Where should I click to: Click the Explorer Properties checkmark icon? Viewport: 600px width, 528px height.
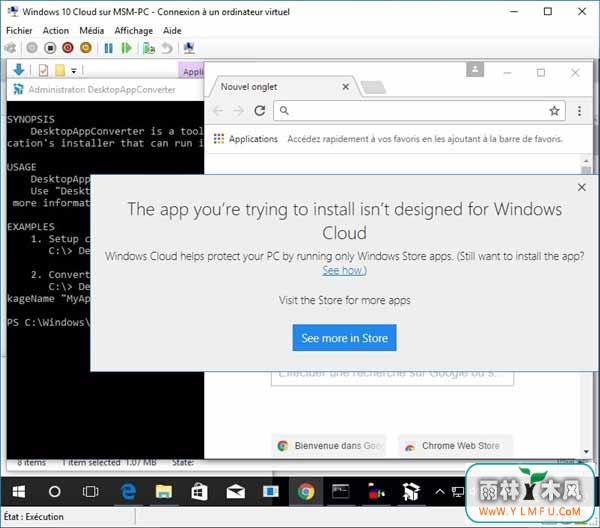tap(43, 70)
